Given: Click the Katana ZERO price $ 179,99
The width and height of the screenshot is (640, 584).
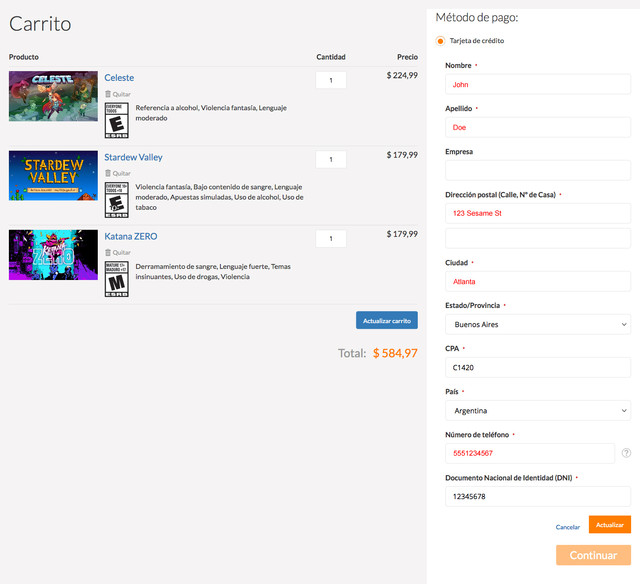Looking at the screenshot, I should pos(402,234).
